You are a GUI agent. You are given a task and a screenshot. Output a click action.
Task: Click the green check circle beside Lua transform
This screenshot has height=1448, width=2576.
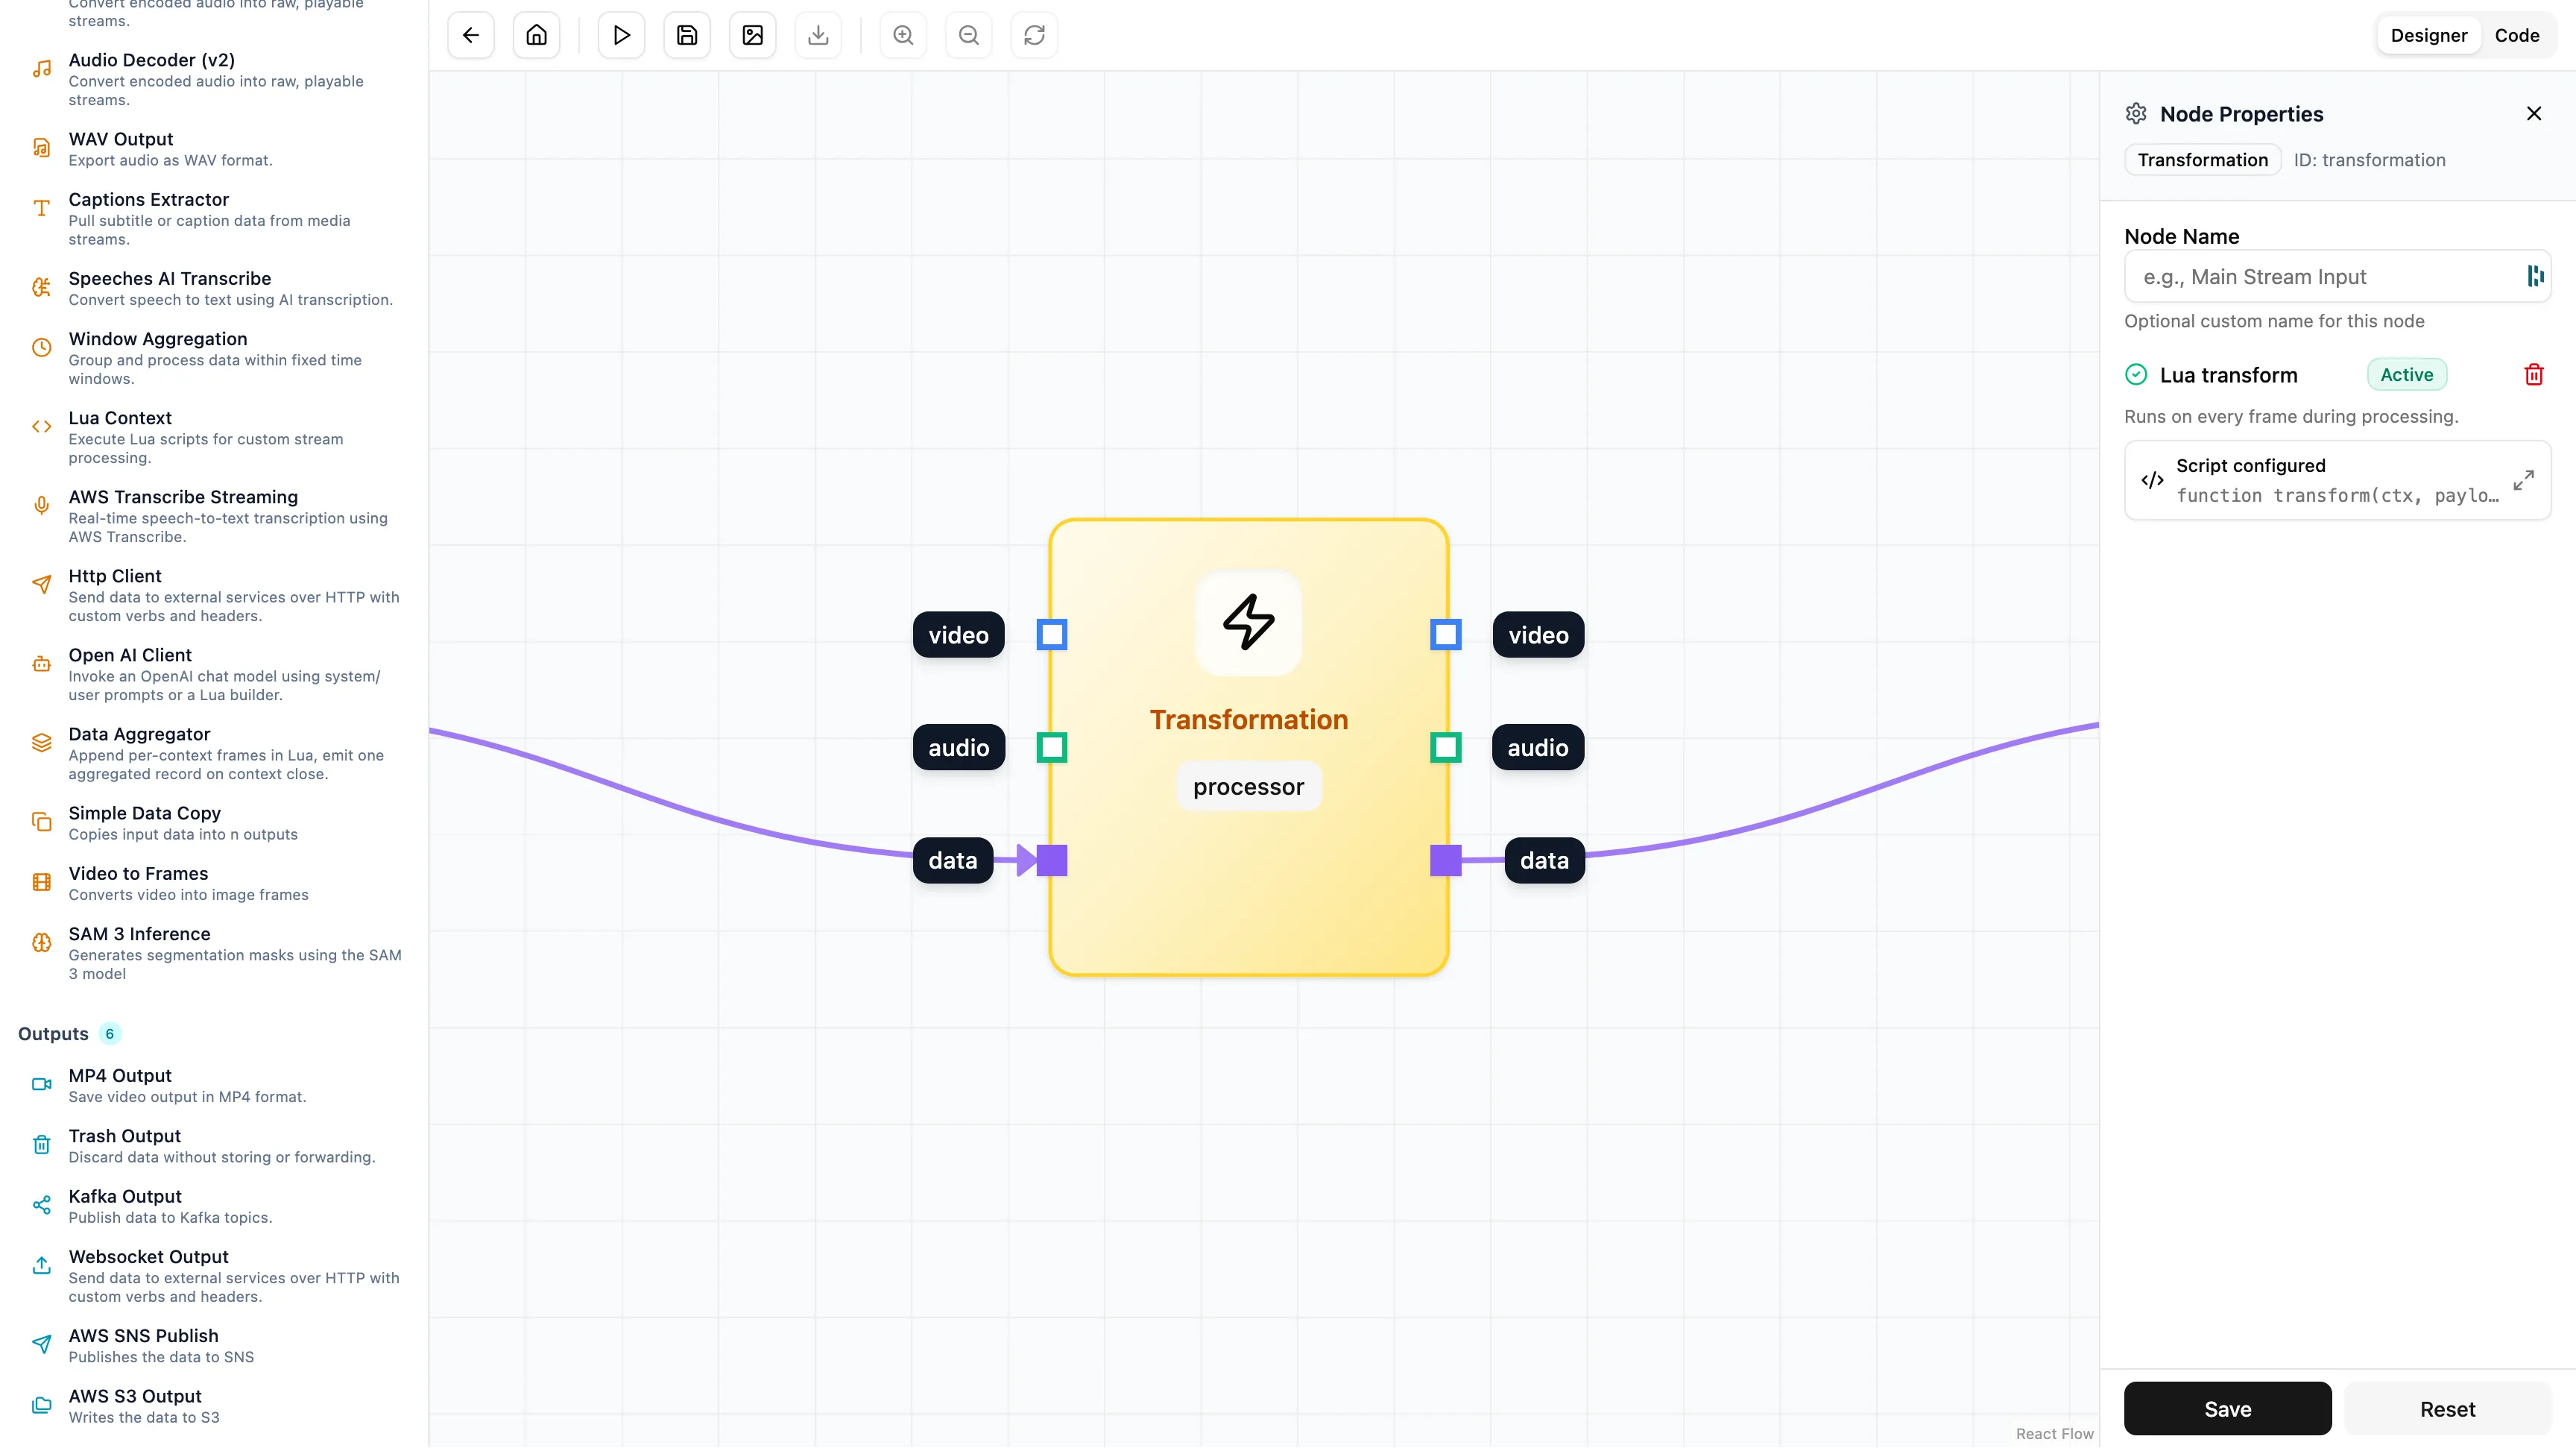point(2135,374)
